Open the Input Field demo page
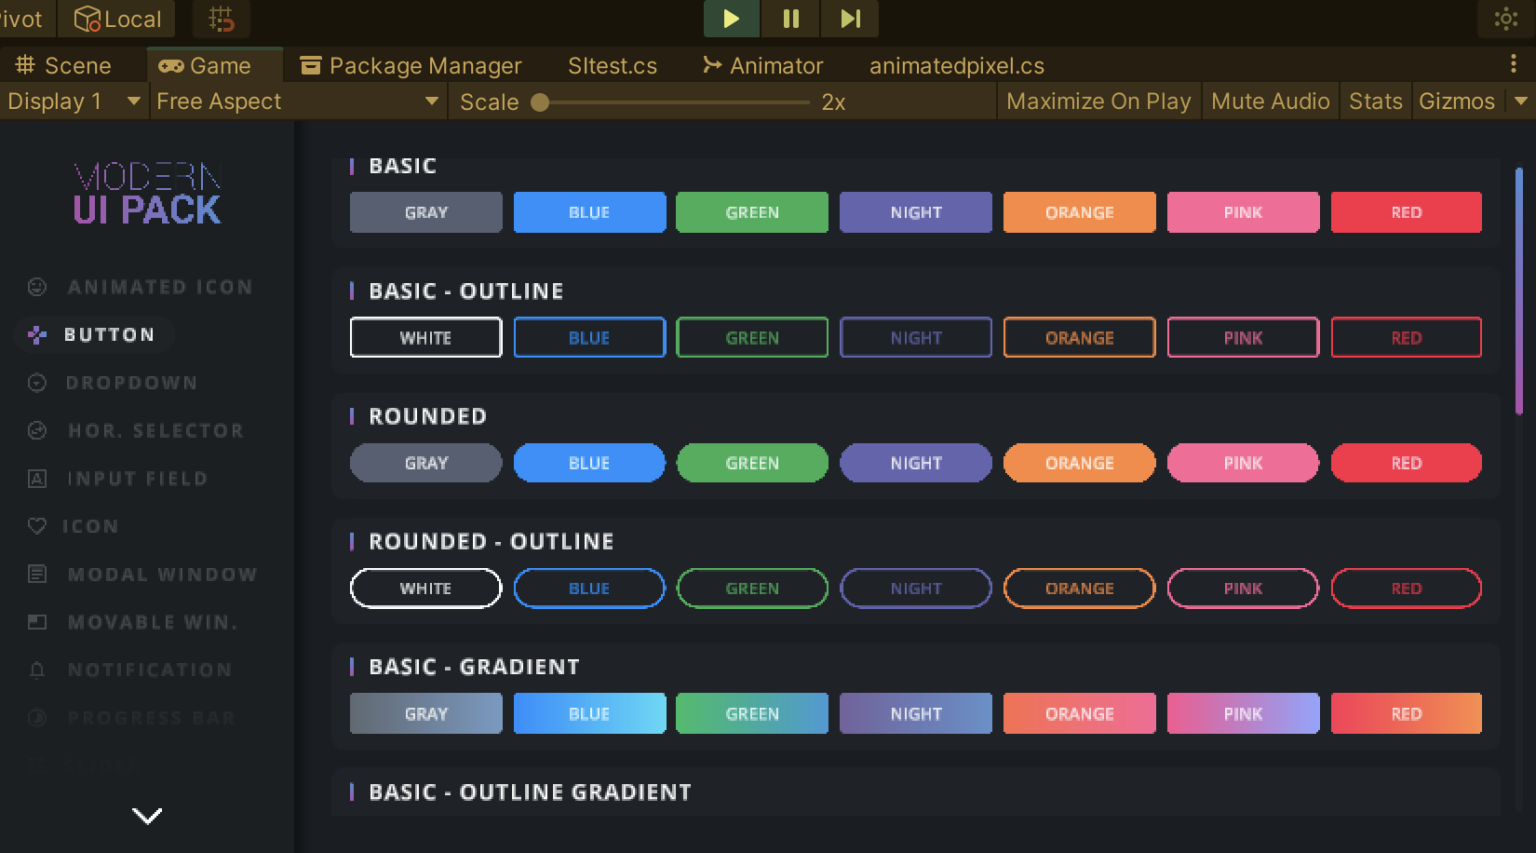 click(135, 478)
